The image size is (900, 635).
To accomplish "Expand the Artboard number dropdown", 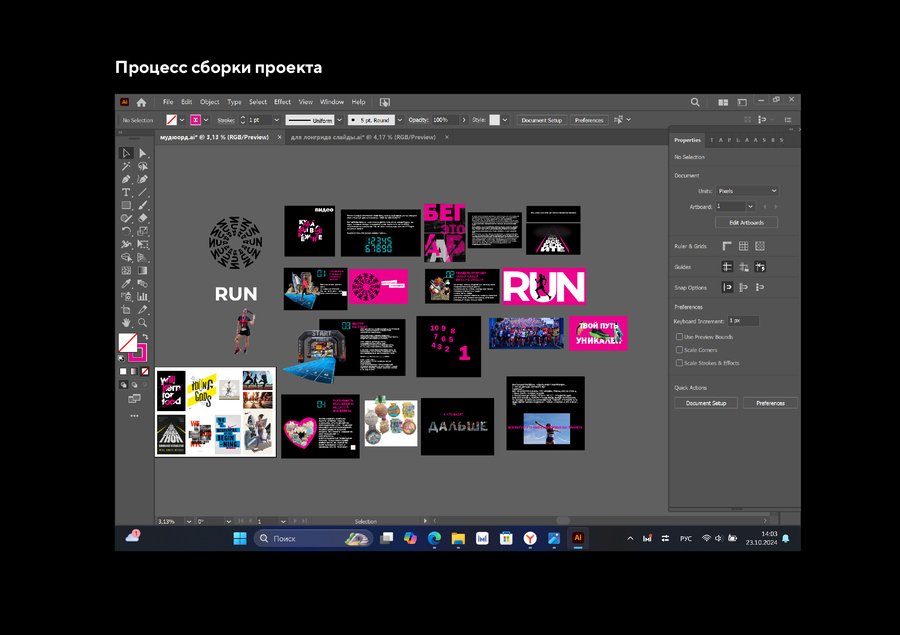I will tap(750, 206).
